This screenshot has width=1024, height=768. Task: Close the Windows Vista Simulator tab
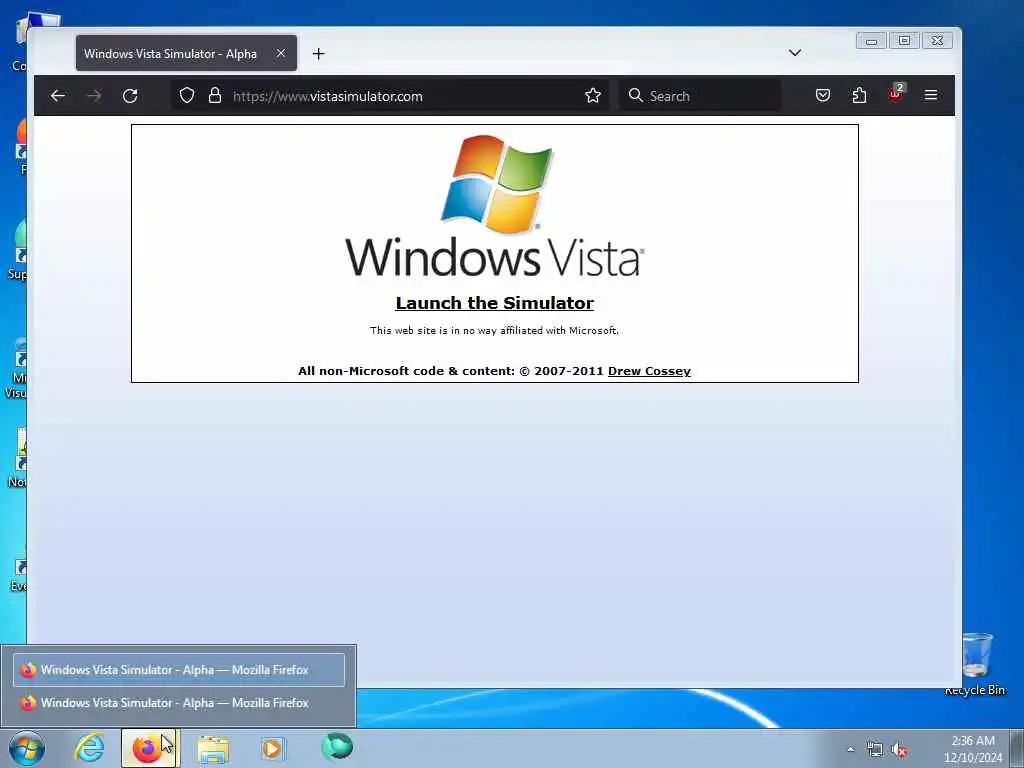pyautogui.click(x=281, y=54)
